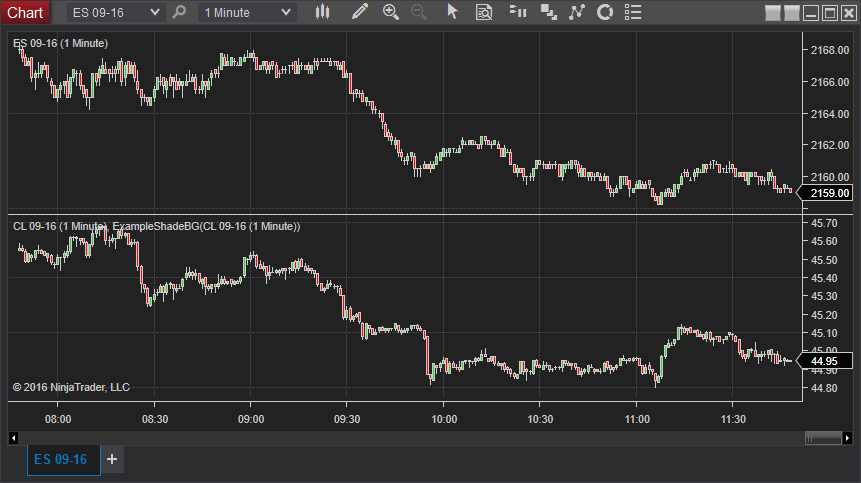
Task: Close the chart window
Action: point(849,13)
